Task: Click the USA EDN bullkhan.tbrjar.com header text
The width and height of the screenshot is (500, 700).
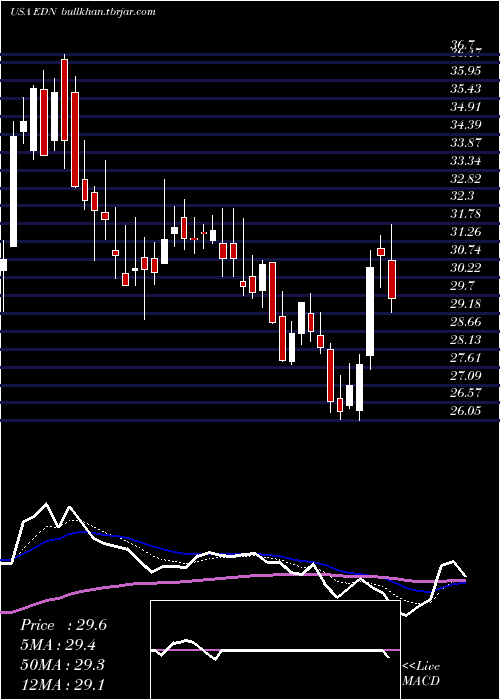Action: (83, 12)
